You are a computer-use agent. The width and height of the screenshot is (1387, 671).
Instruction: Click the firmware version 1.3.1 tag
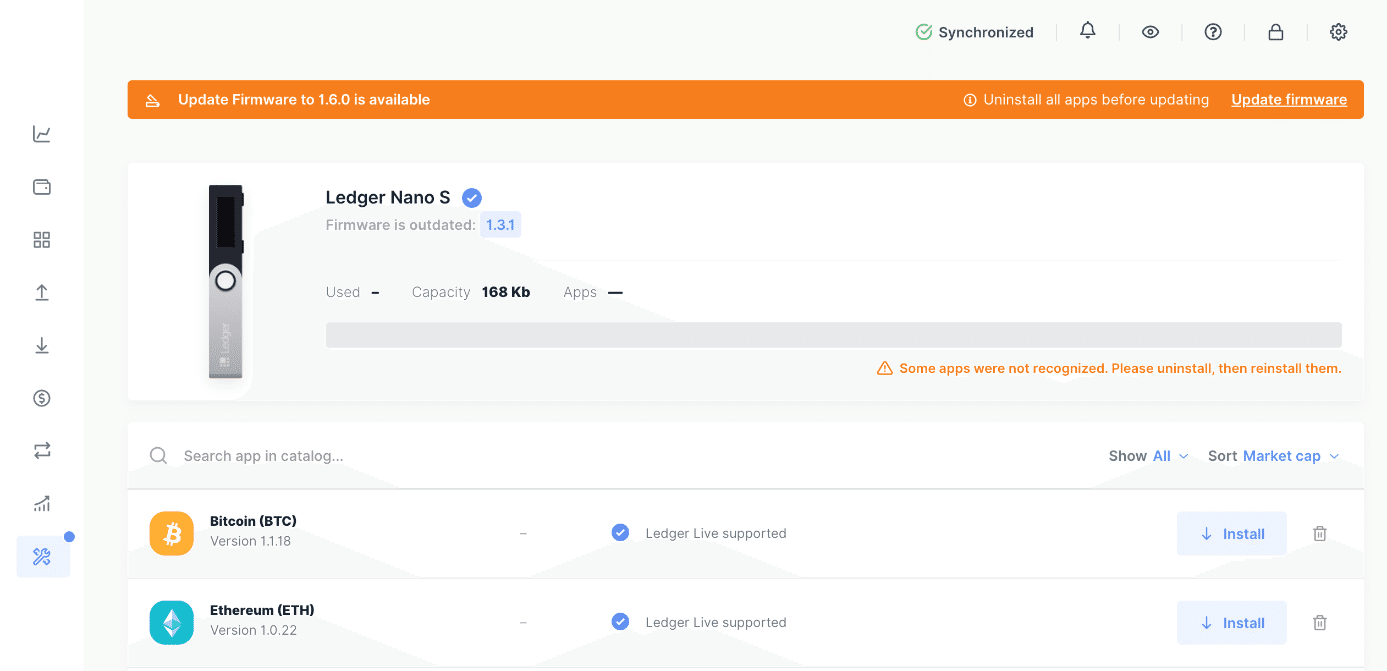[x=500, y=225]
